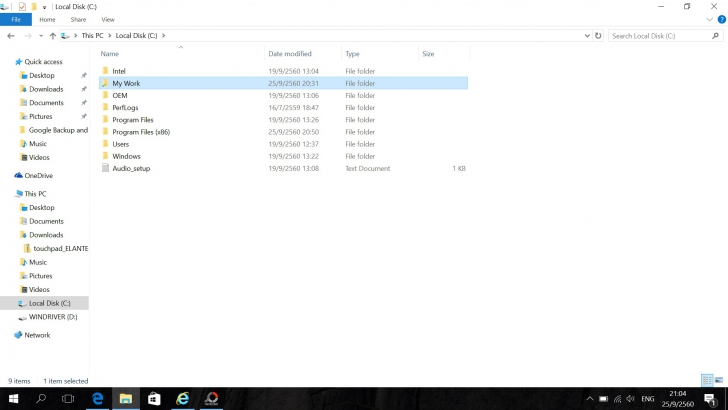This screenshot has width=728, height=410.
Task: Open Desktop under Quick access
Action: [x=41, y=75]
